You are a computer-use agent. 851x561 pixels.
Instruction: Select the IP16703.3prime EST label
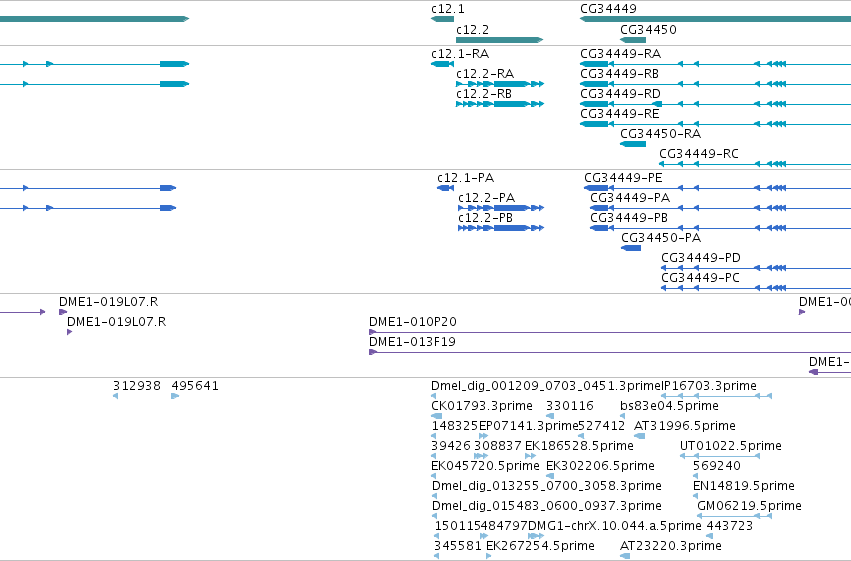click(x=708, y=386)
